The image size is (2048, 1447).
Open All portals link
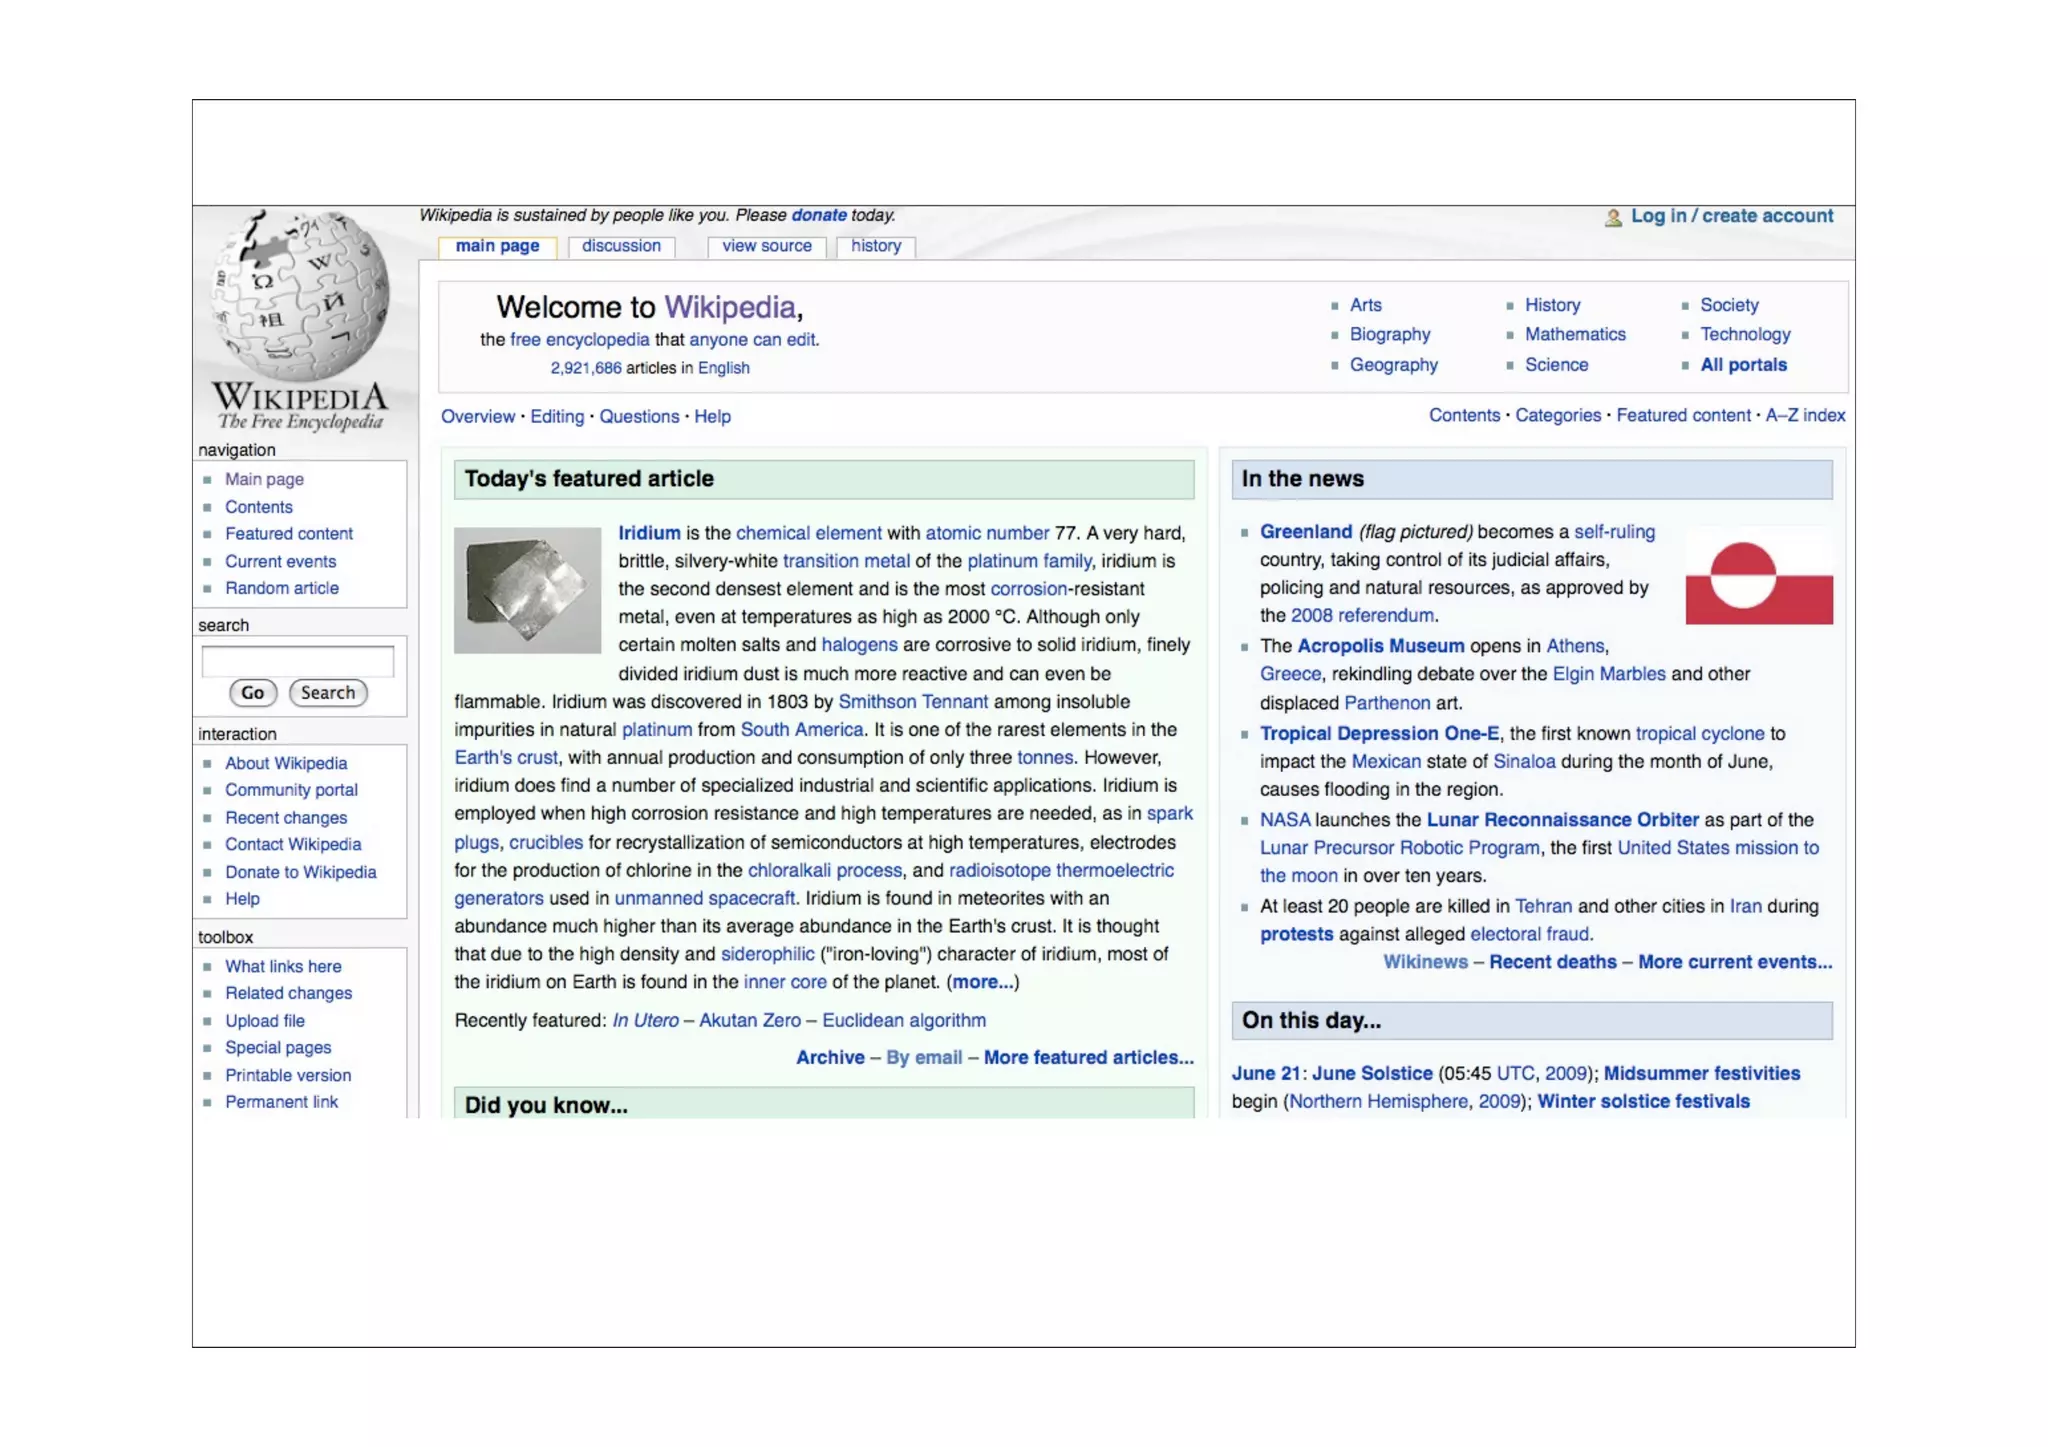coord(1743,365)
